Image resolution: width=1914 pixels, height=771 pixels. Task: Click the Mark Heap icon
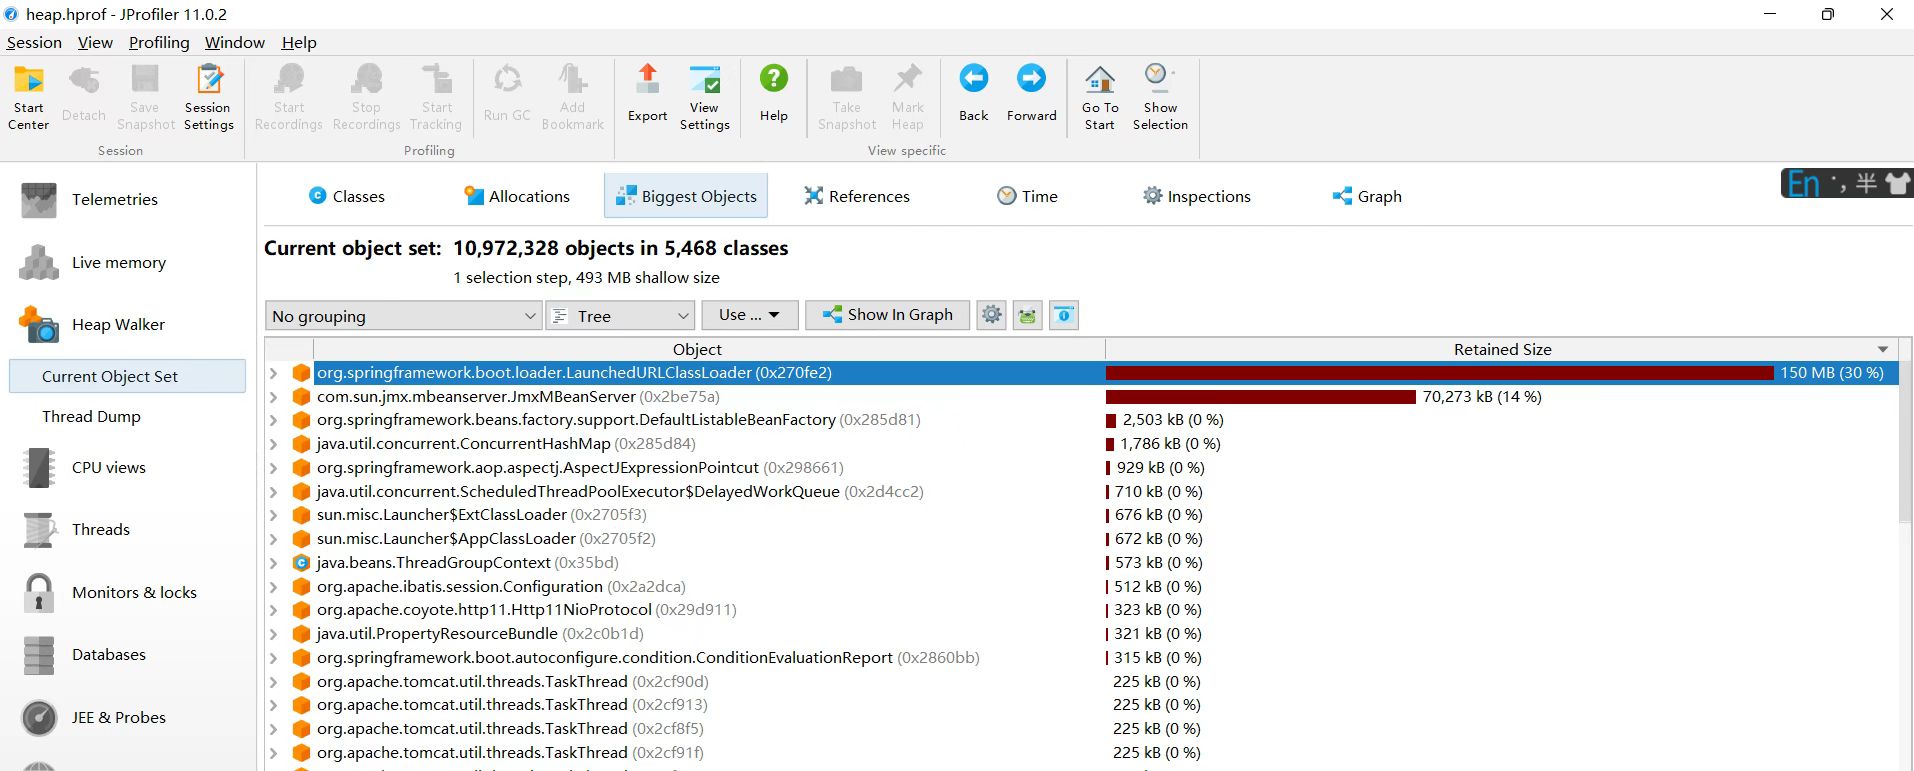pyautogui.click(x=908, y=98)
